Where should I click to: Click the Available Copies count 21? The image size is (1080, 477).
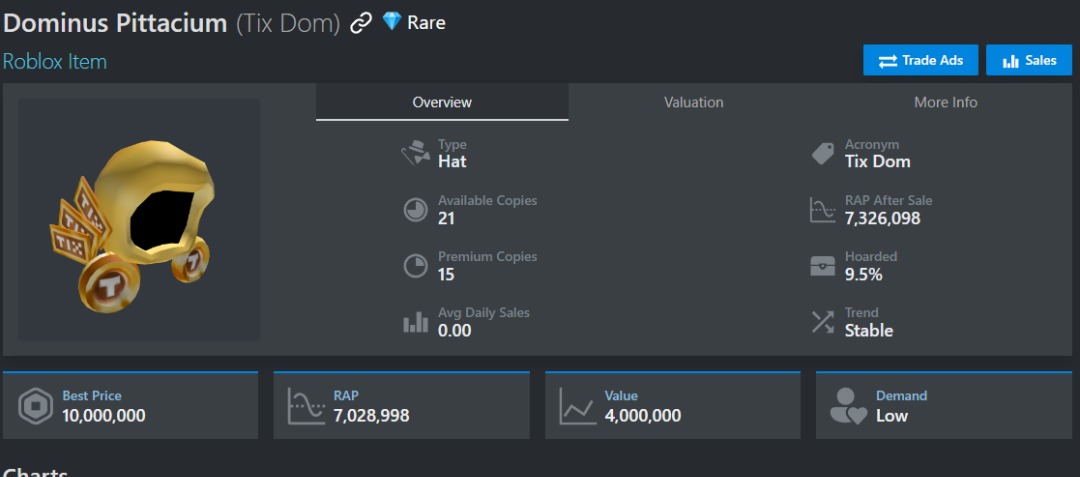pyautogui.click(x=446, y=219)
